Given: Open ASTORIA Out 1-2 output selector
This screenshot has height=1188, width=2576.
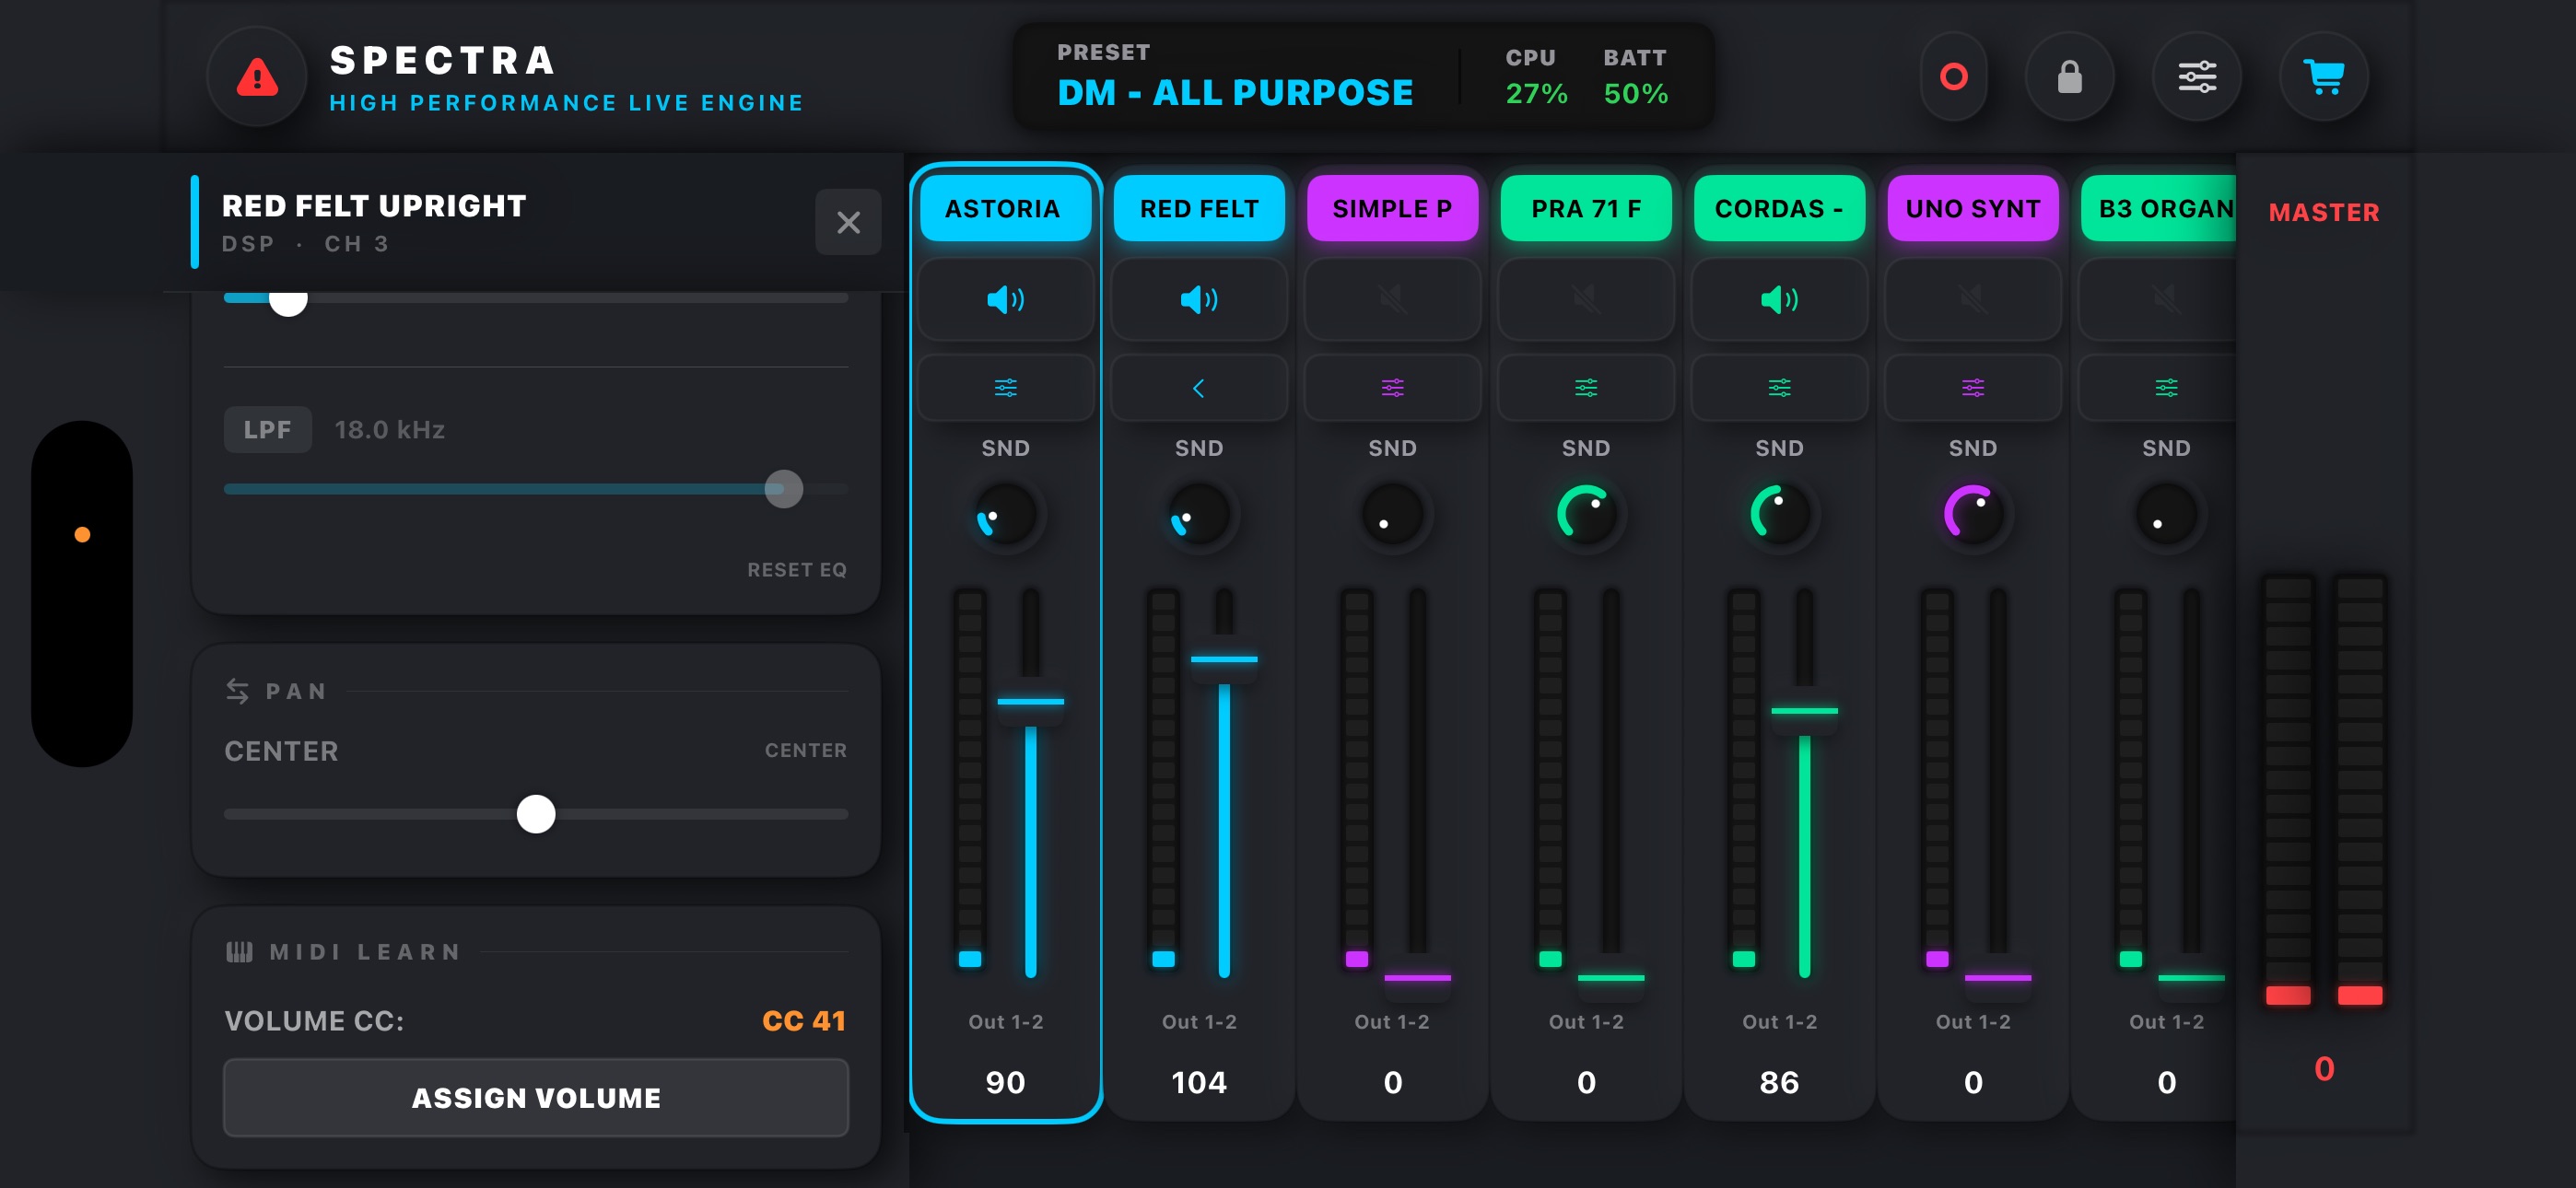Looking at the screenshot, I should click(1005, 1021).
